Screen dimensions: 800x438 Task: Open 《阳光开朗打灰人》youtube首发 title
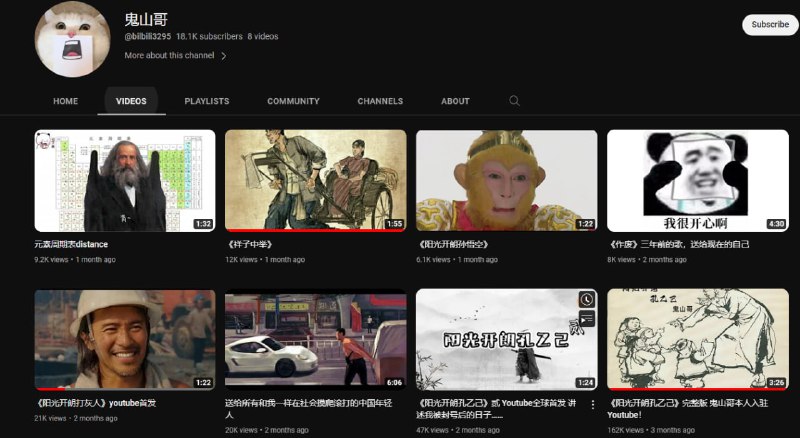[x=95, y=403]
